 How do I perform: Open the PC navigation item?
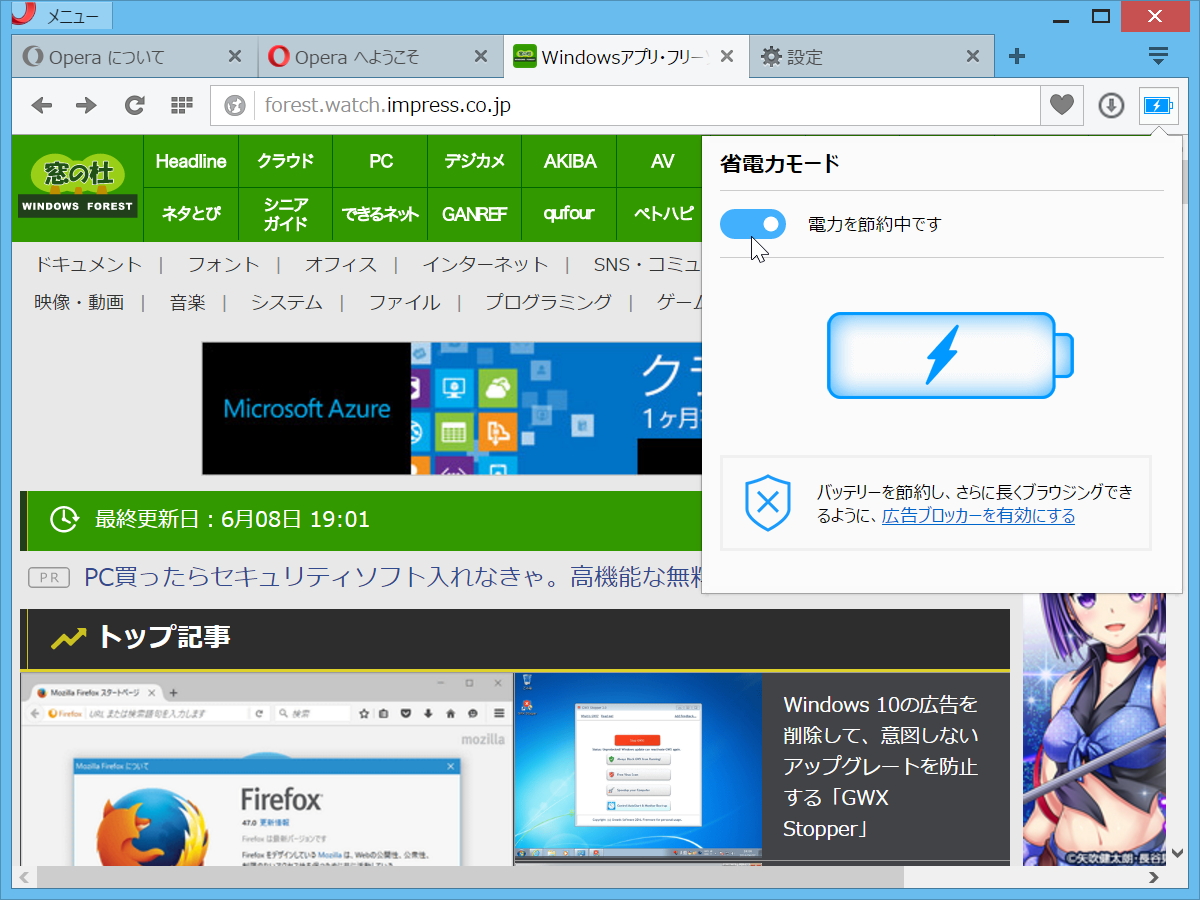(x=380, y=161)
